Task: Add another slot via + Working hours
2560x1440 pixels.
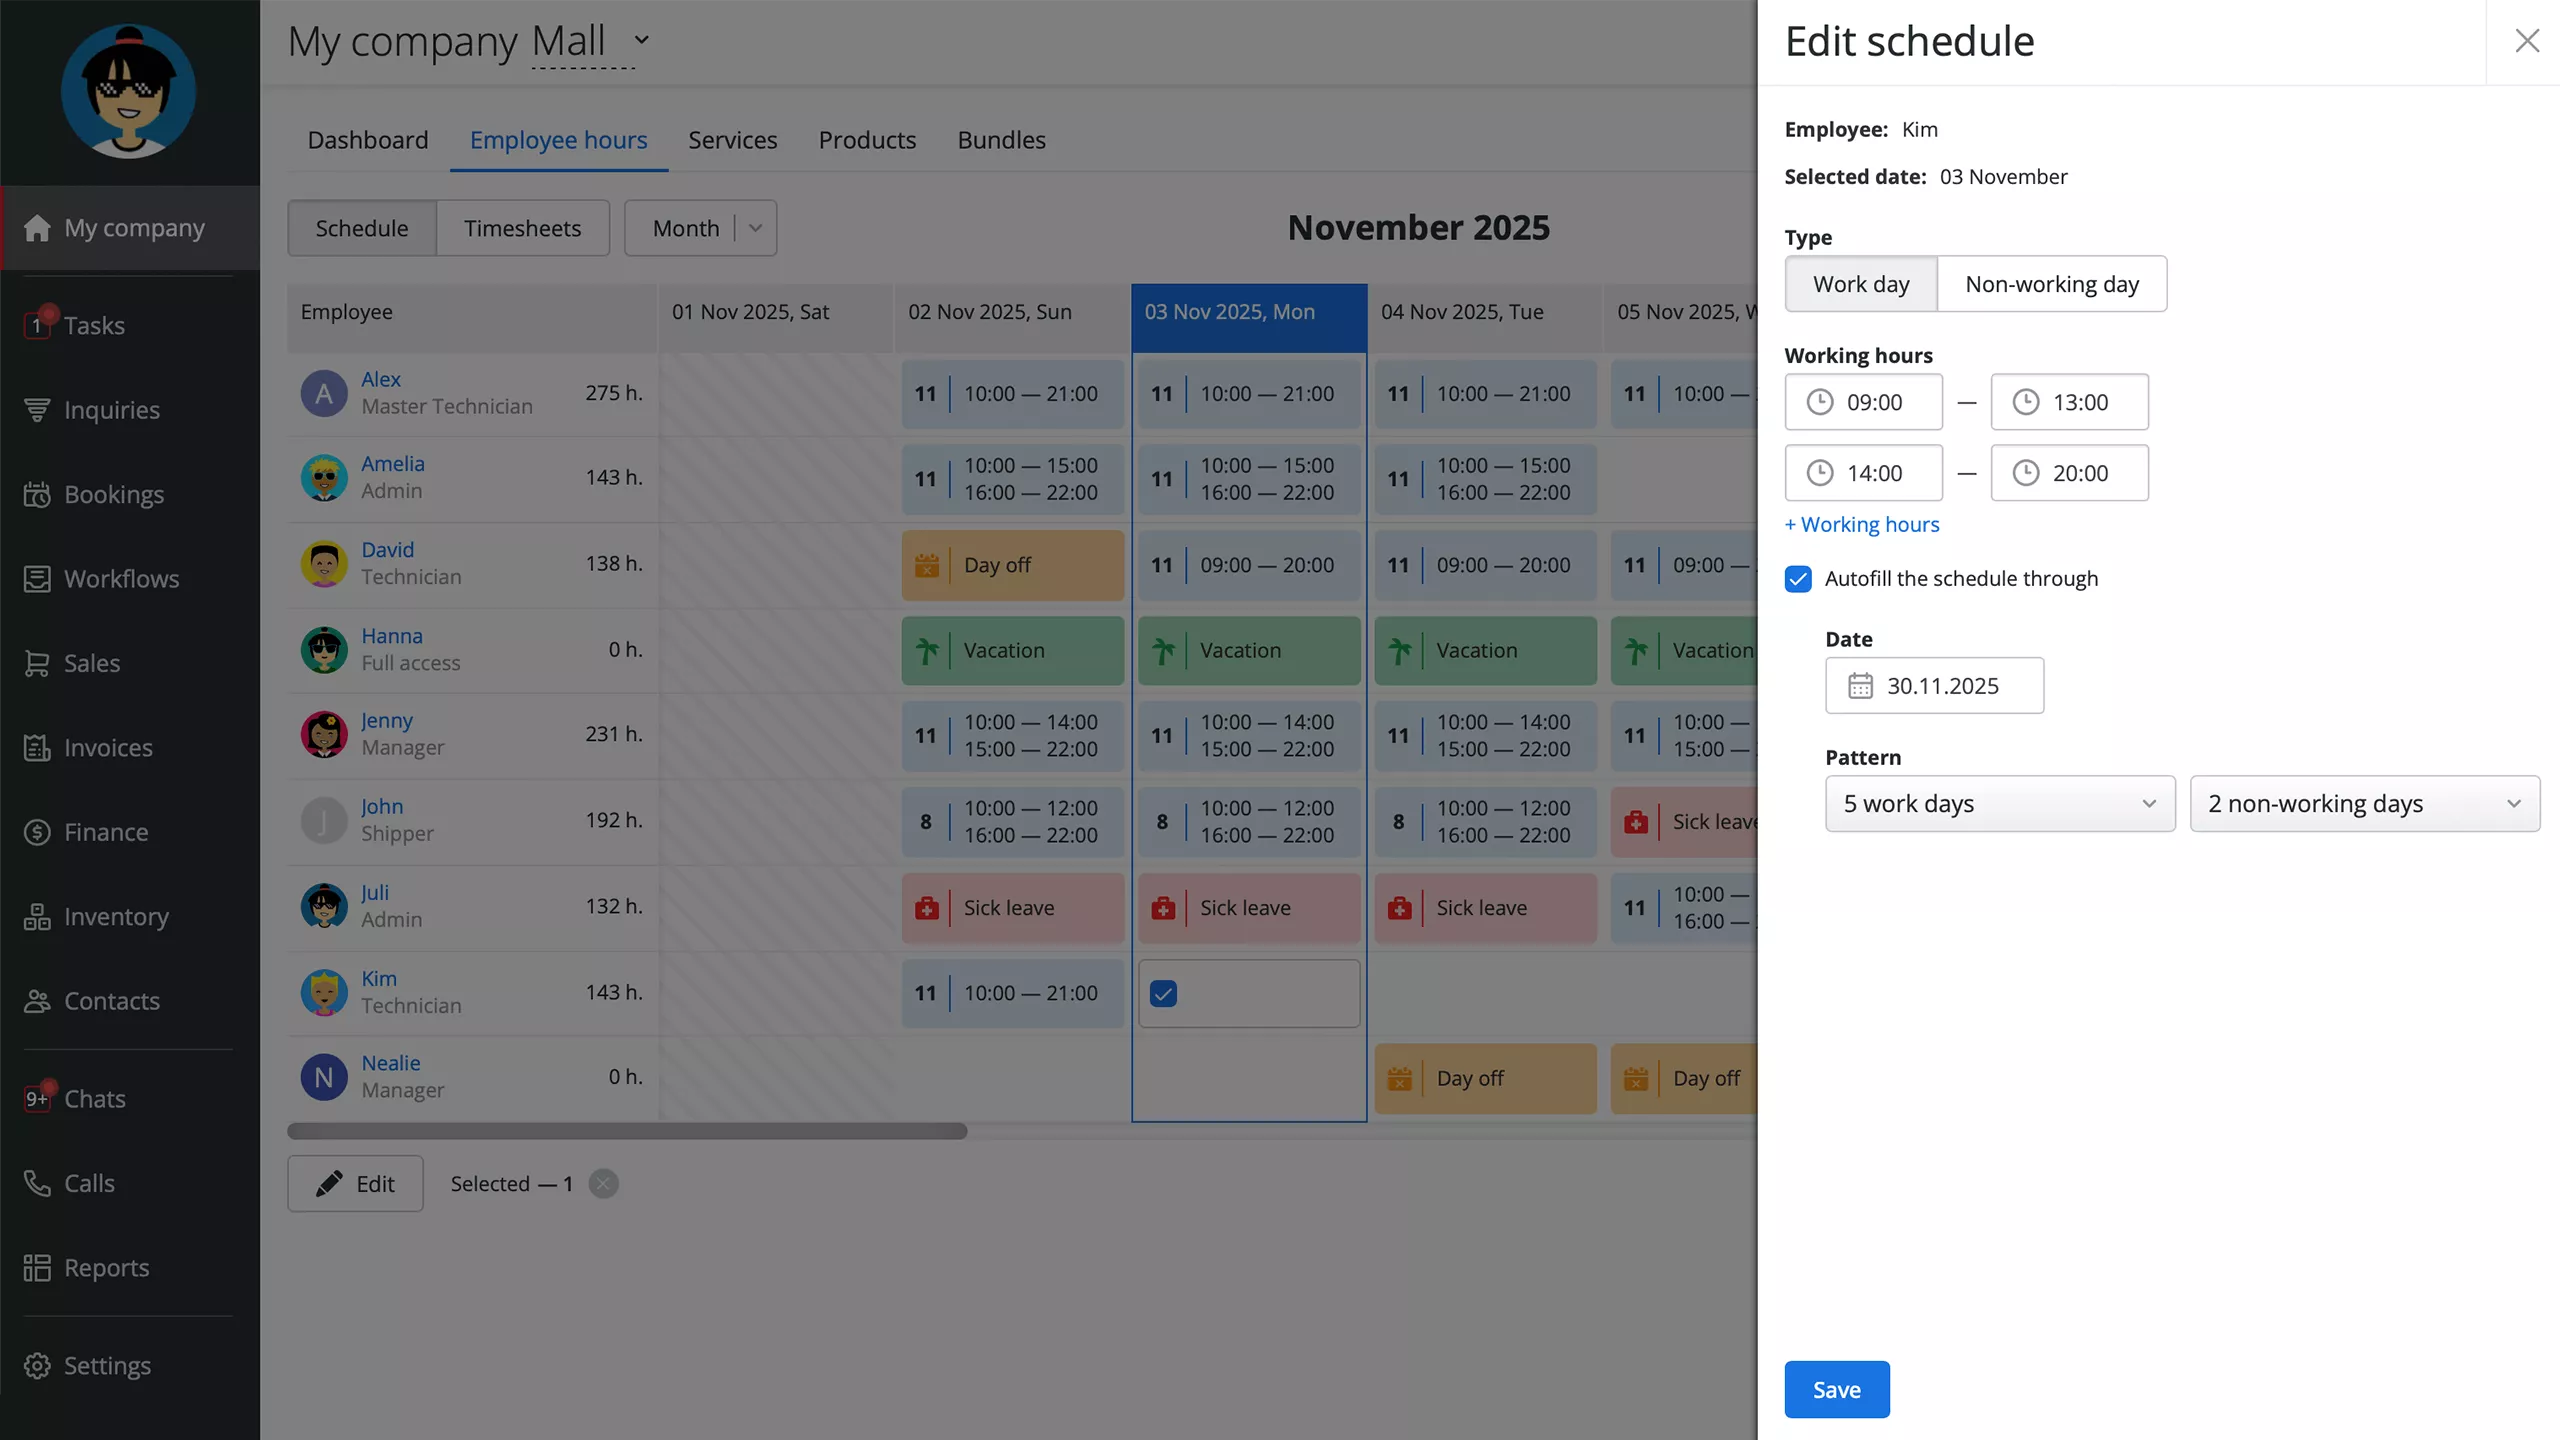Action: (x=1861, y=525)
